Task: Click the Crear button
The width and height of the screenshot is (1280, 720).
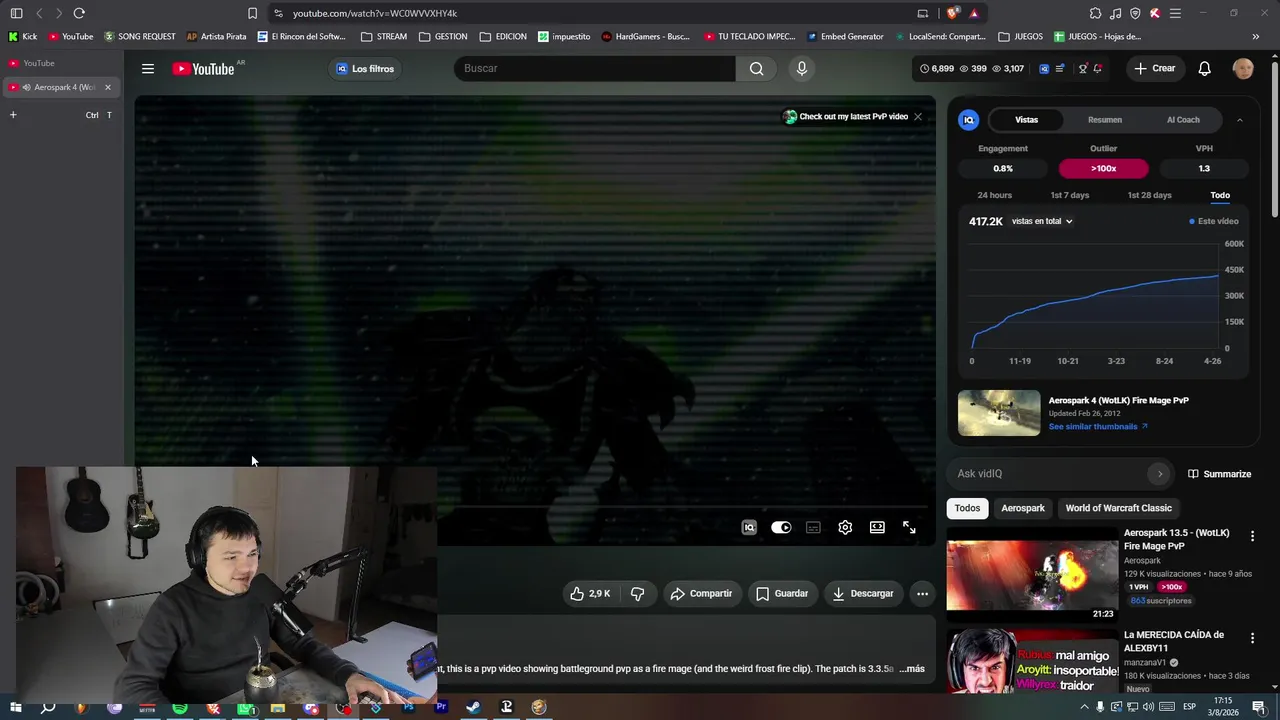Action: pyautogui.click(x=1154, y=69)
